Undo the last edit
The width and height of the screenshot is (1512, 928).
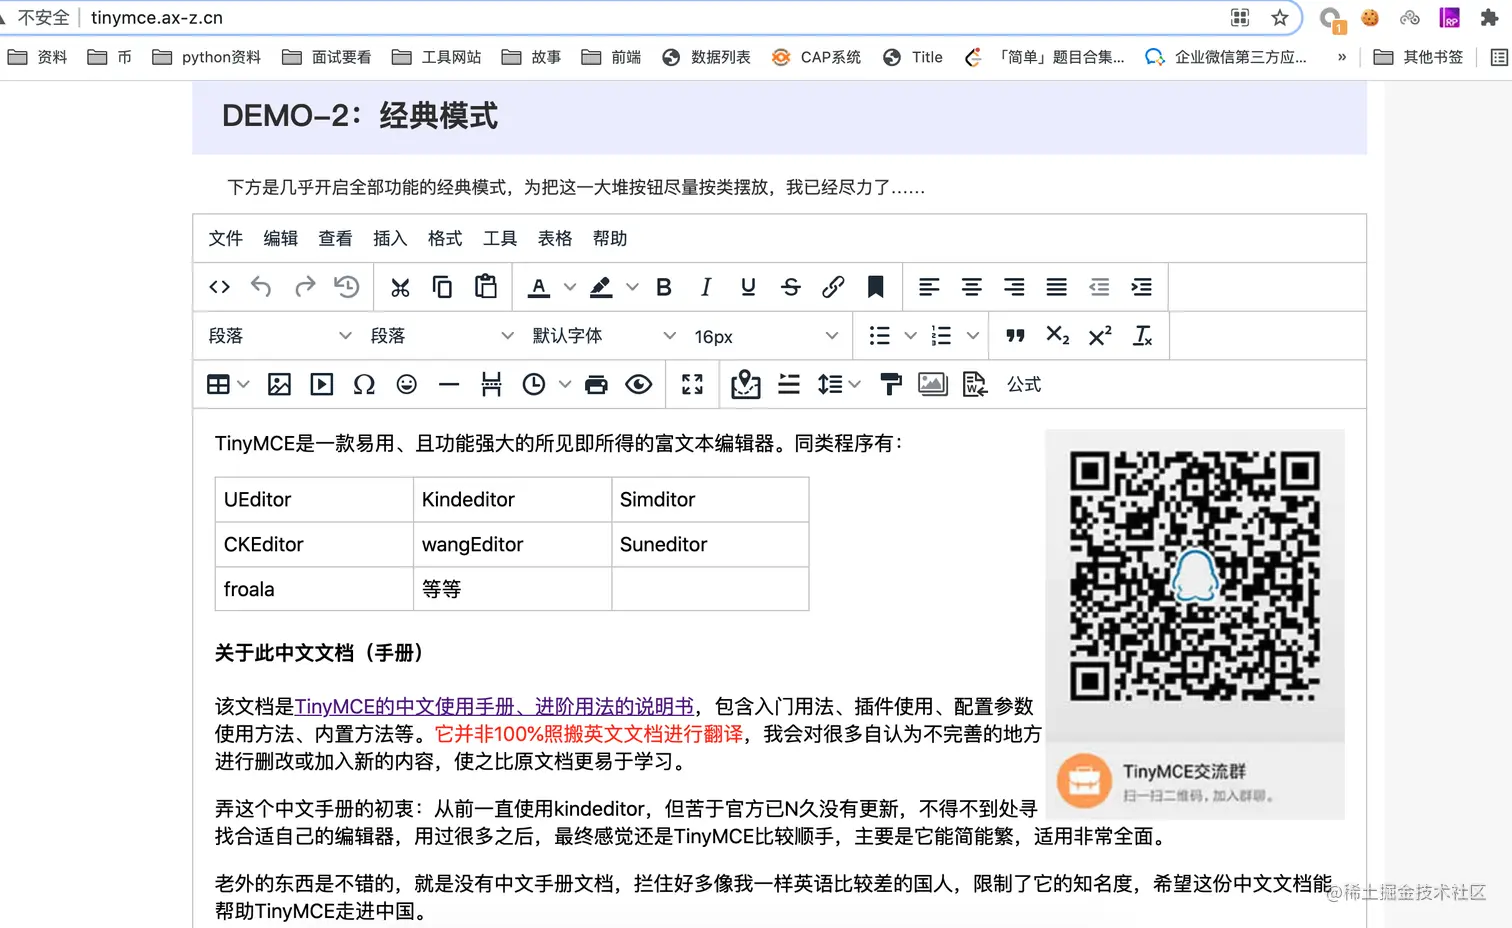[261, 288]
